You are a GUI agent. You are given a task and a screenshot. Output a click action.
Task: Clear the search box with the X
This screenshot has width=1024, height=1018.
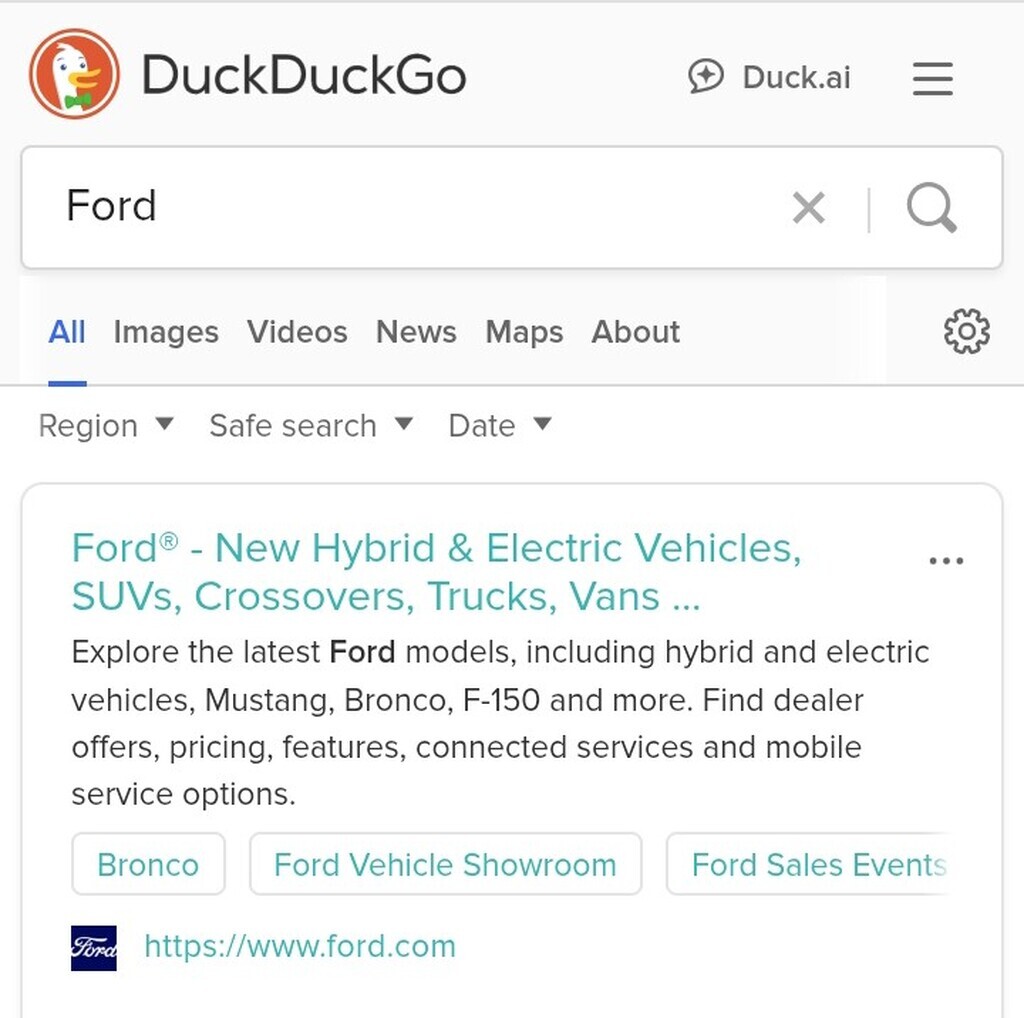pyautogui.click(x=808, y=208)
